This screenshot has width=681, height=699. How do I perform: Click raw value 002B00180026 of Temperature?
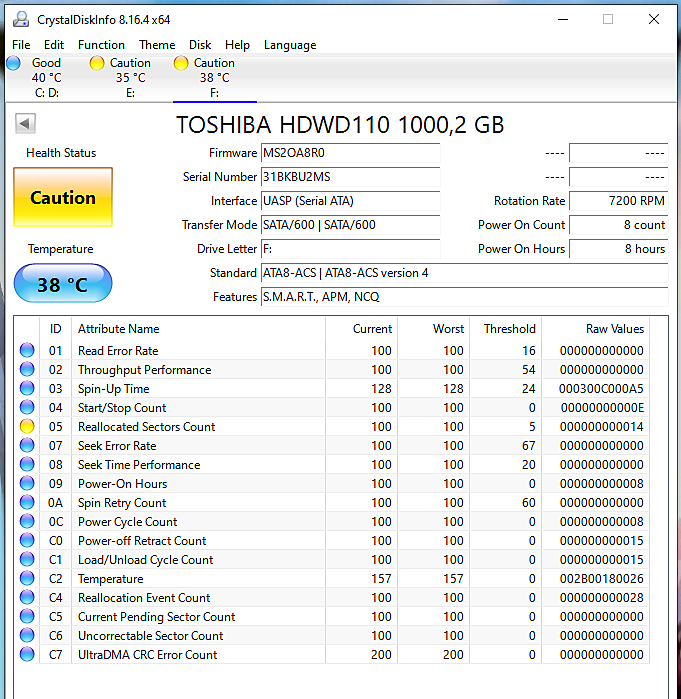[601, 579]
